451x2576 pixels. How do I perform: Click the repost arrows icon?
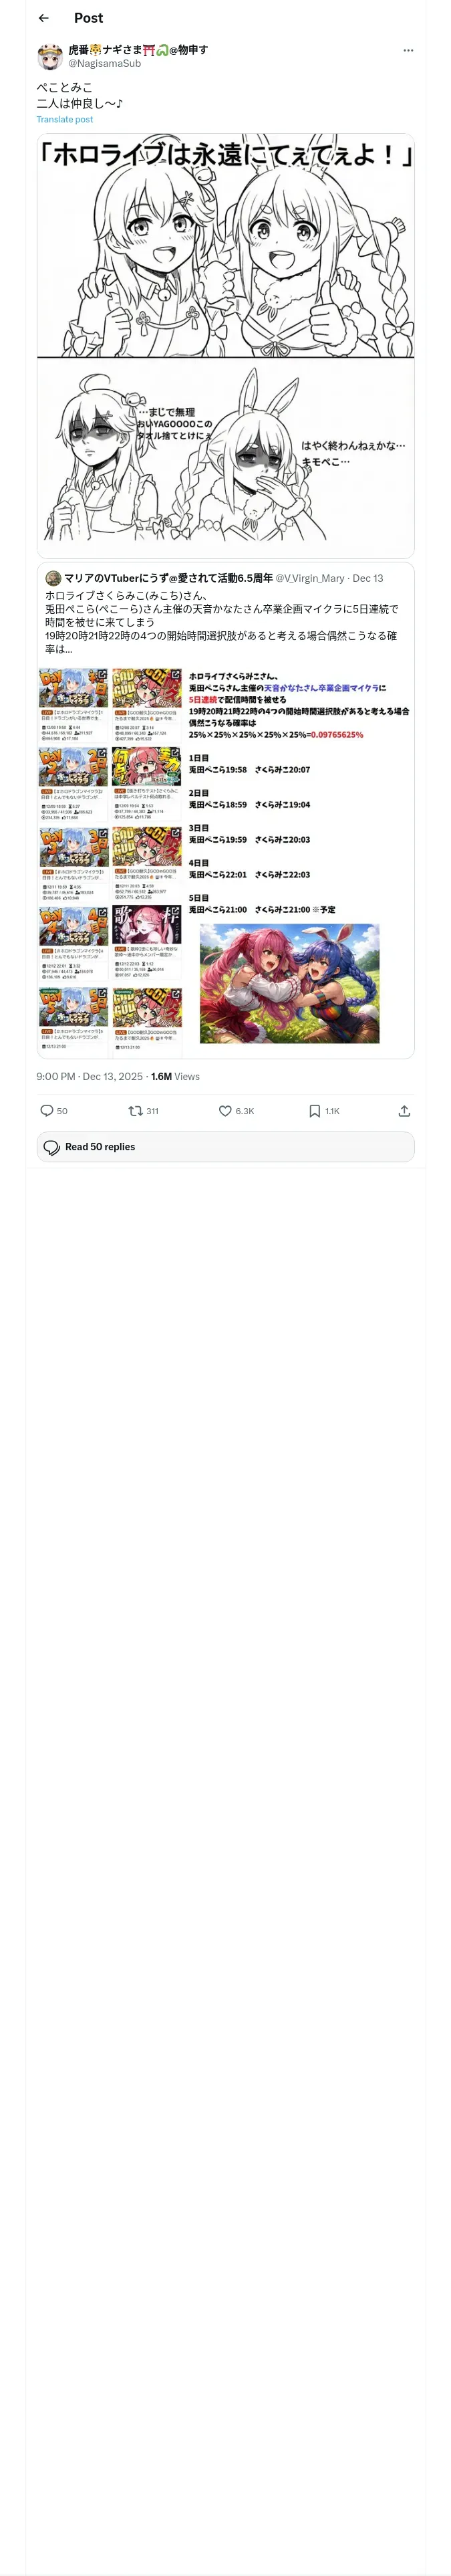click(x=135, y=1110)
